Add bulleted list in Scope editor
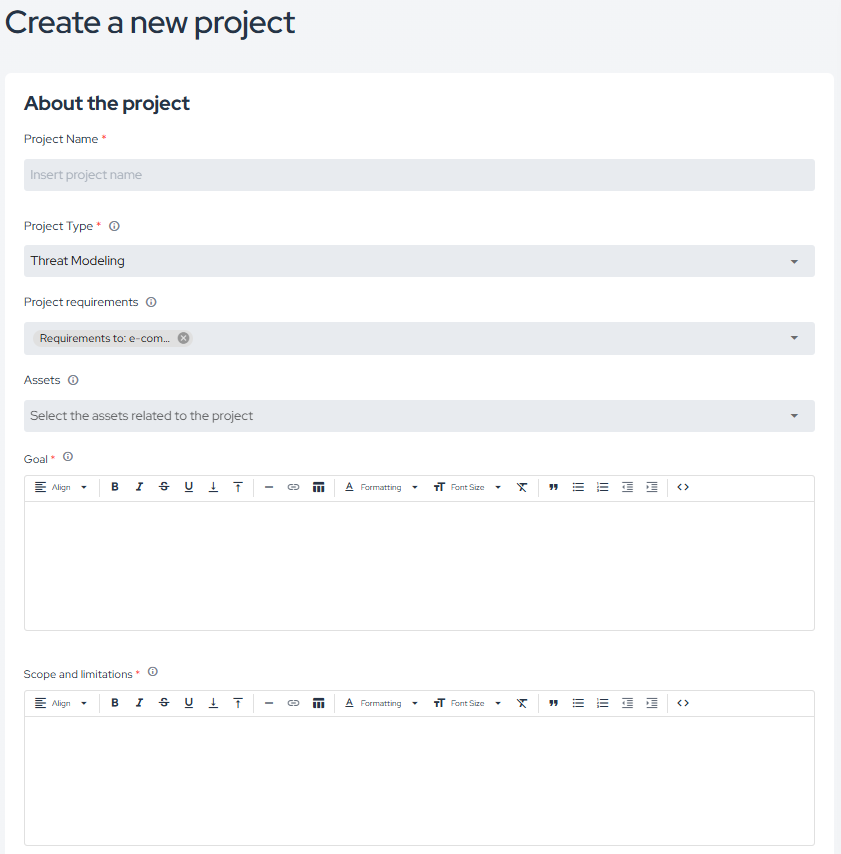Screen dimensions: 841x854 [578, 703]
